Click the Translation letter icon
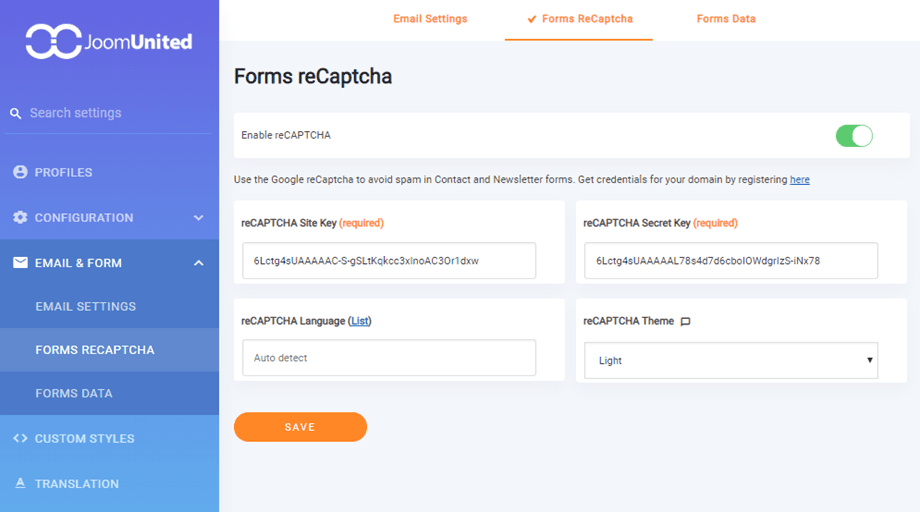The width and height of the screenshot is (920, 512). tap(20, 483)
